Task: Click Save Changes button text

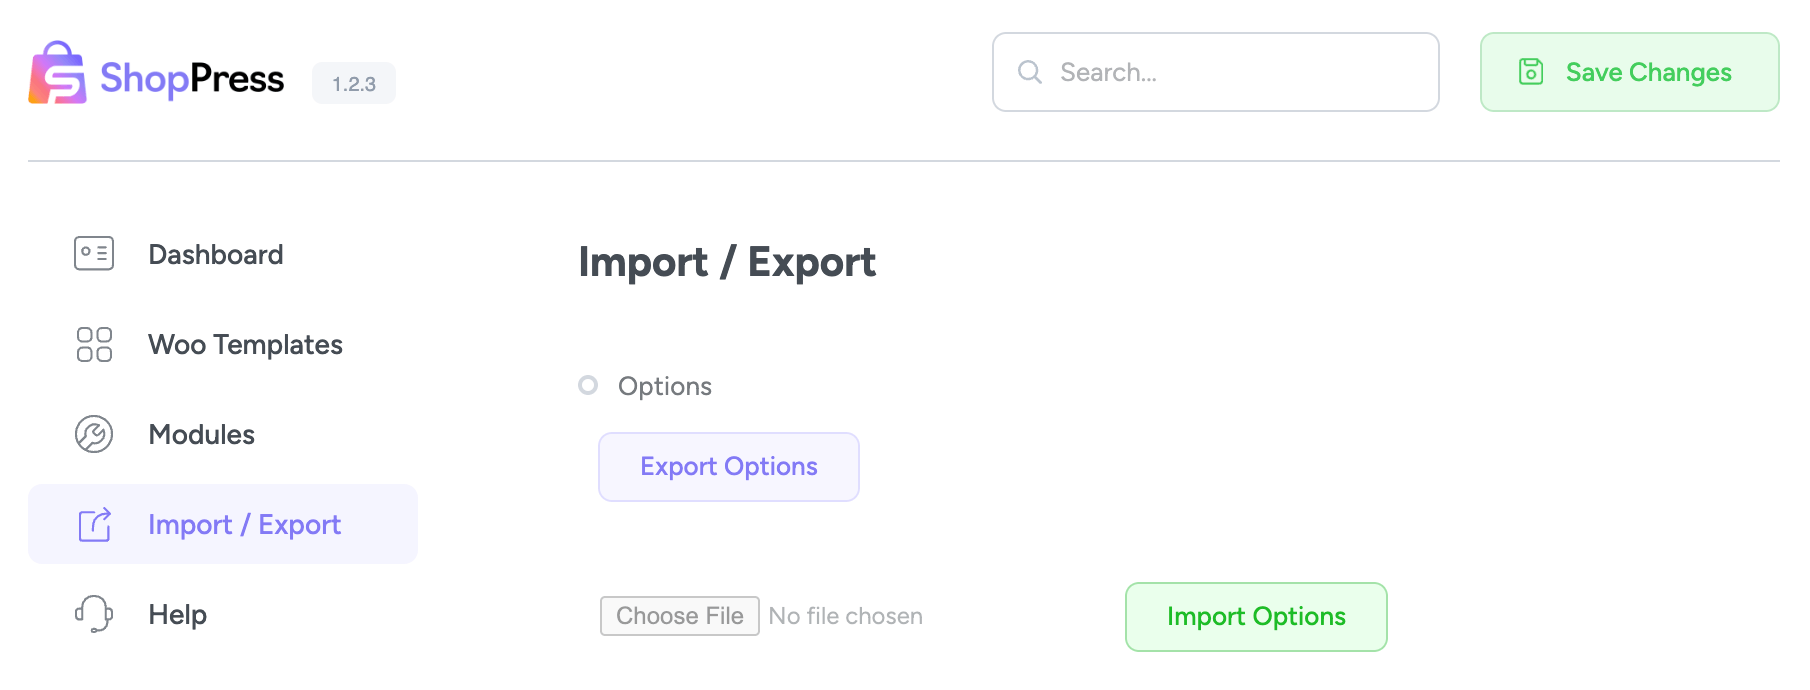Action: coord(1648,73)
